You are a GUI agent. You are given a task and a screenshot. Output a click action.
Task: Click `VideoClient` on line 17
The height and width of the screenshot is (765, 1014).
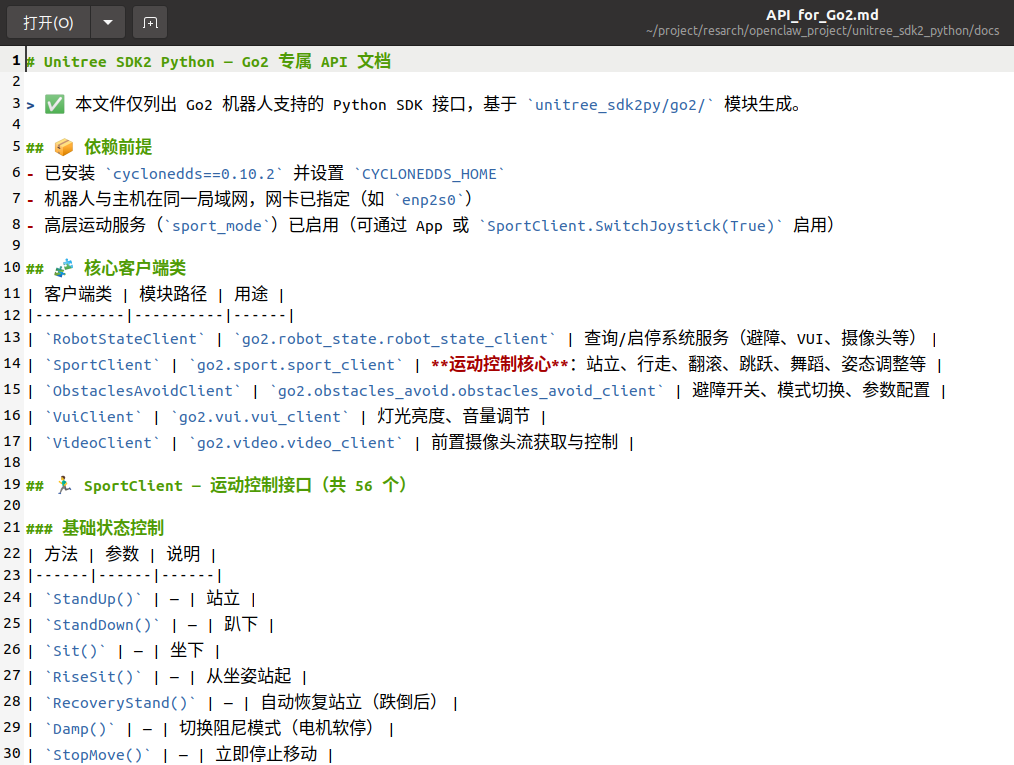point(102,443)
